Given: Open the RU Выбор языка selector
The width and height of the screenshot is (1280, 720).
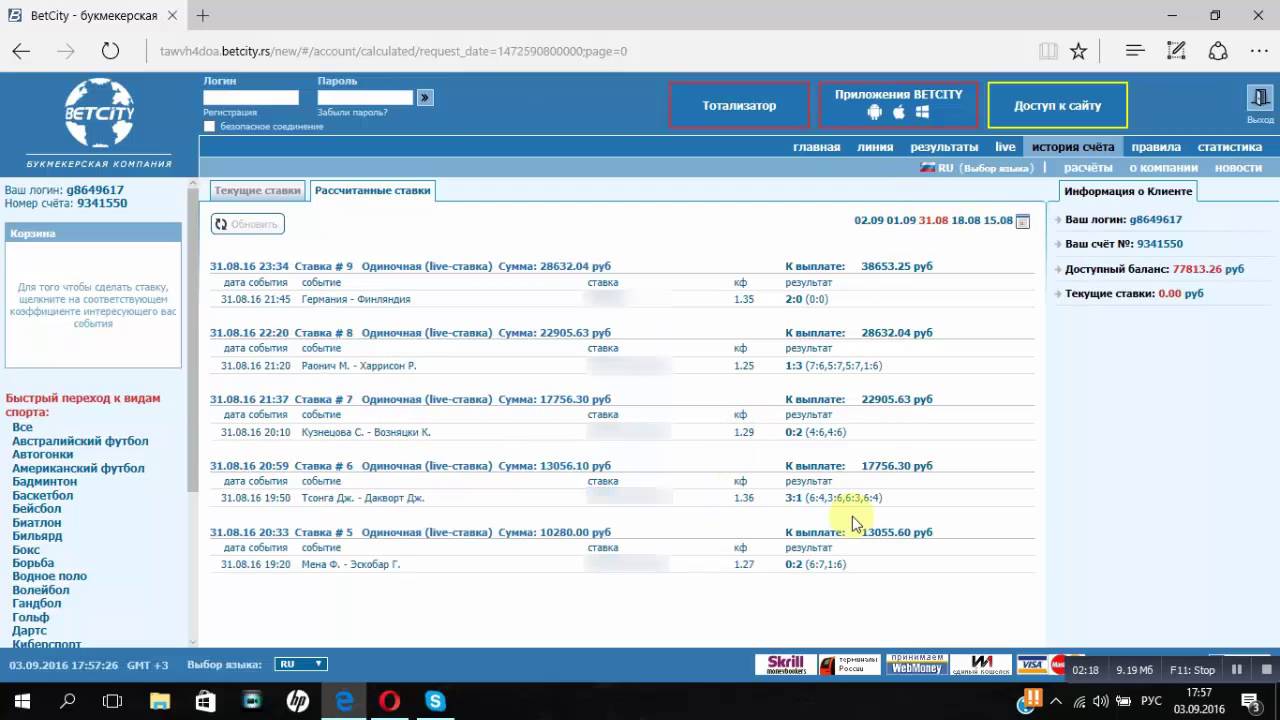Looking at the screenshot, I should click(976, 168).
